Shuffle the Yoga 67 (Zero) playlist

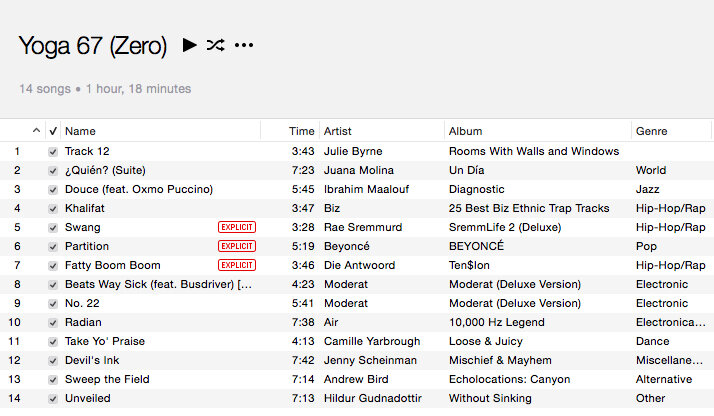click(x=215, y=45)
